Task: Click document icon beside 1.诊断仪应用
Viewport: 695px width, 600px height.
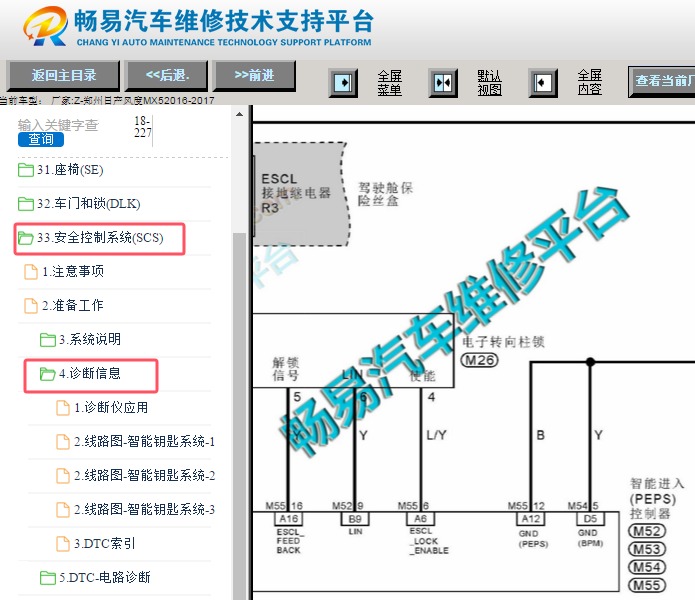Action: coord(63,408)
